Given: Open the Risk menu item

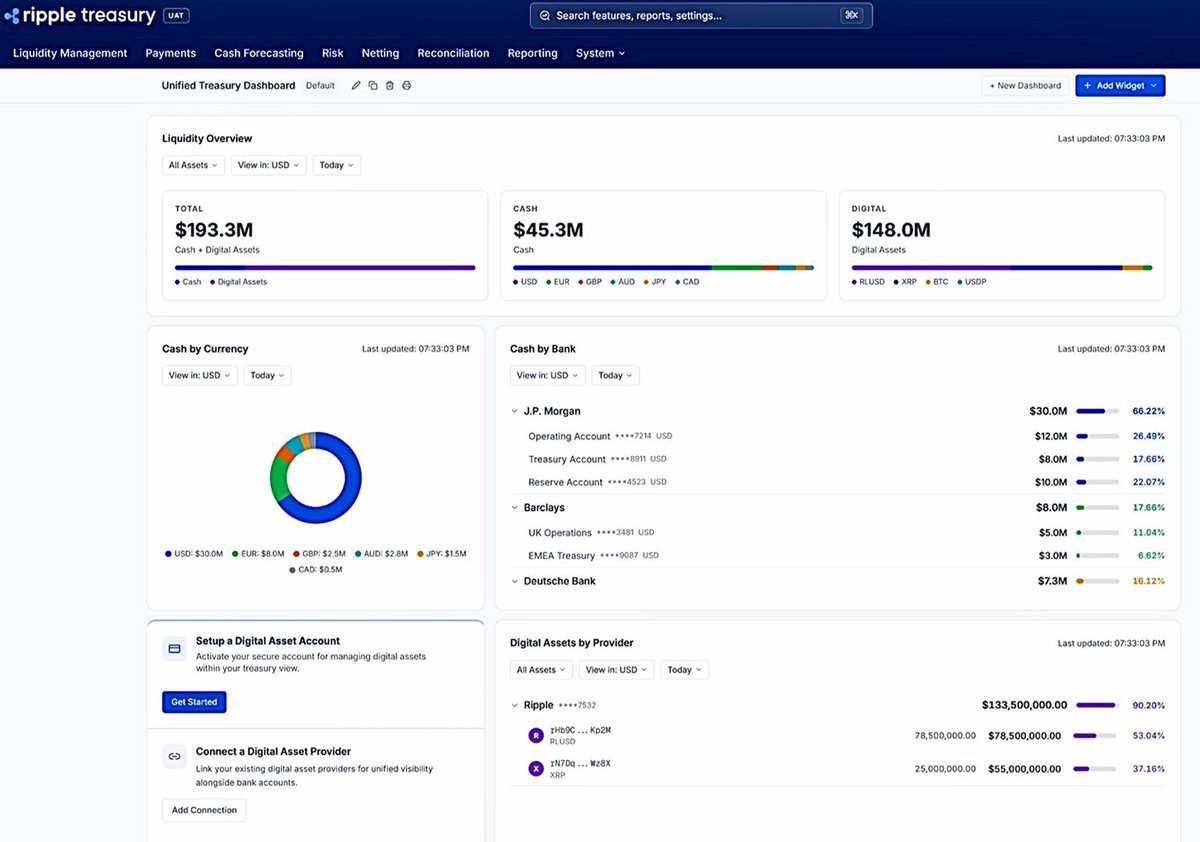Looking at the screenshot, I should tap(332, 53).
